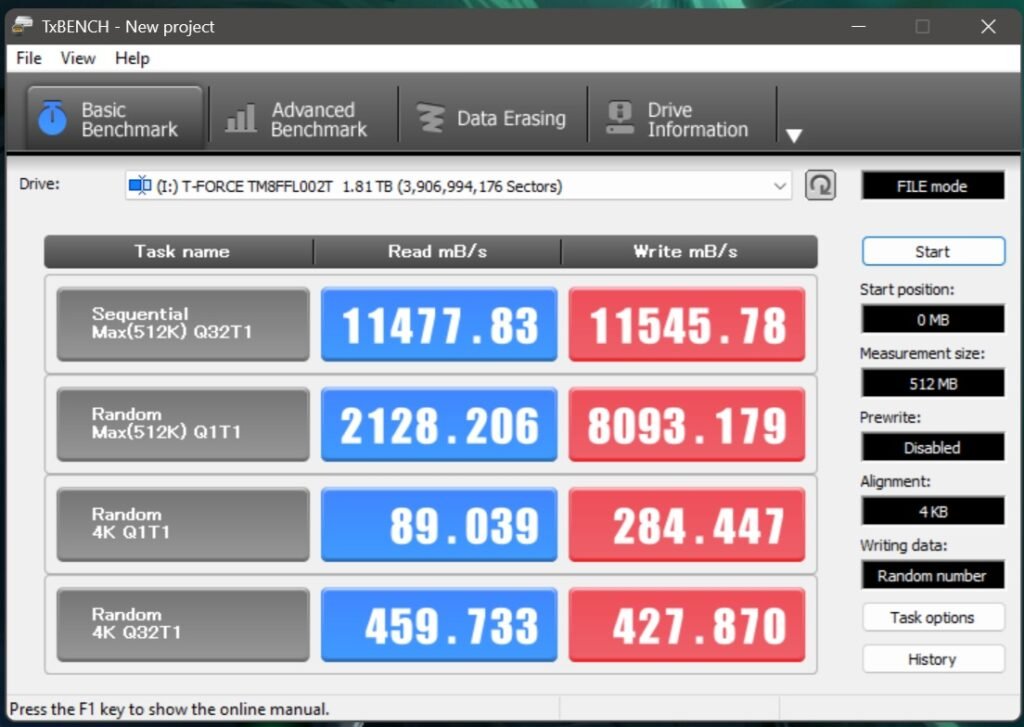The height and width of the screenshot is (727, 1024).
Task: Open the View menu
Action: (78, 58)
